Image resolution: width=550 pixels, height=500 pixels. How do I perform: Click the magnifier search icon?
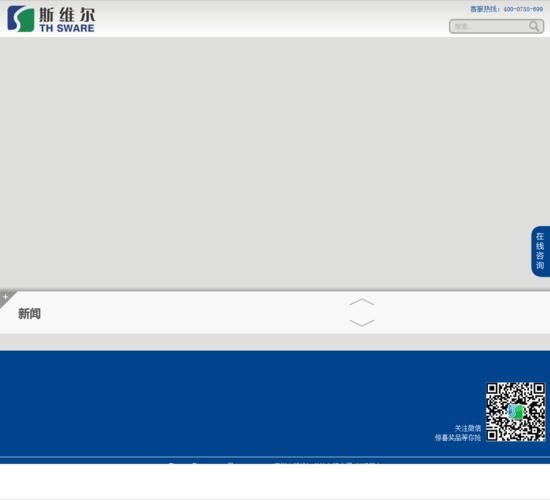(534, 26)
